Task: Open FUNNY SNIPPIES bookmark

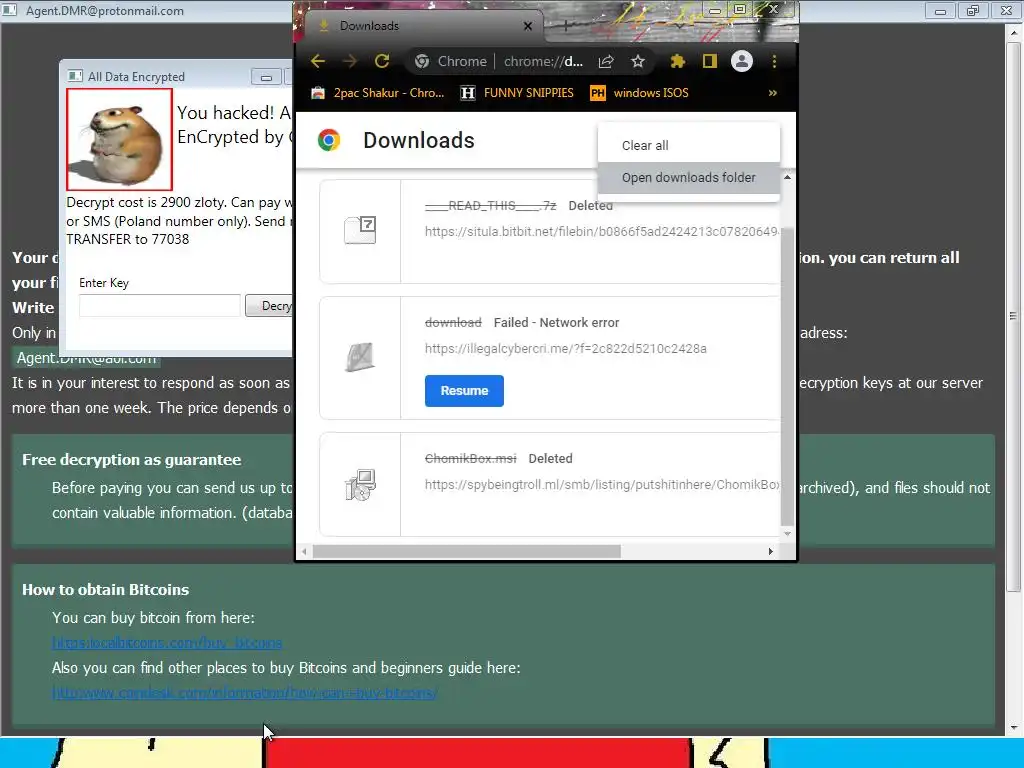Action: click(517, 93)
